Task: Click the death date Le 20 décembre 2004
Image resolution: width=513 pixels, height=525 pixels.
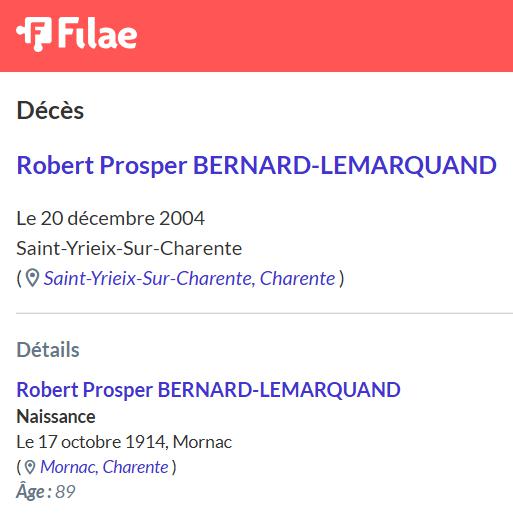Action: [x=111, y=218]
